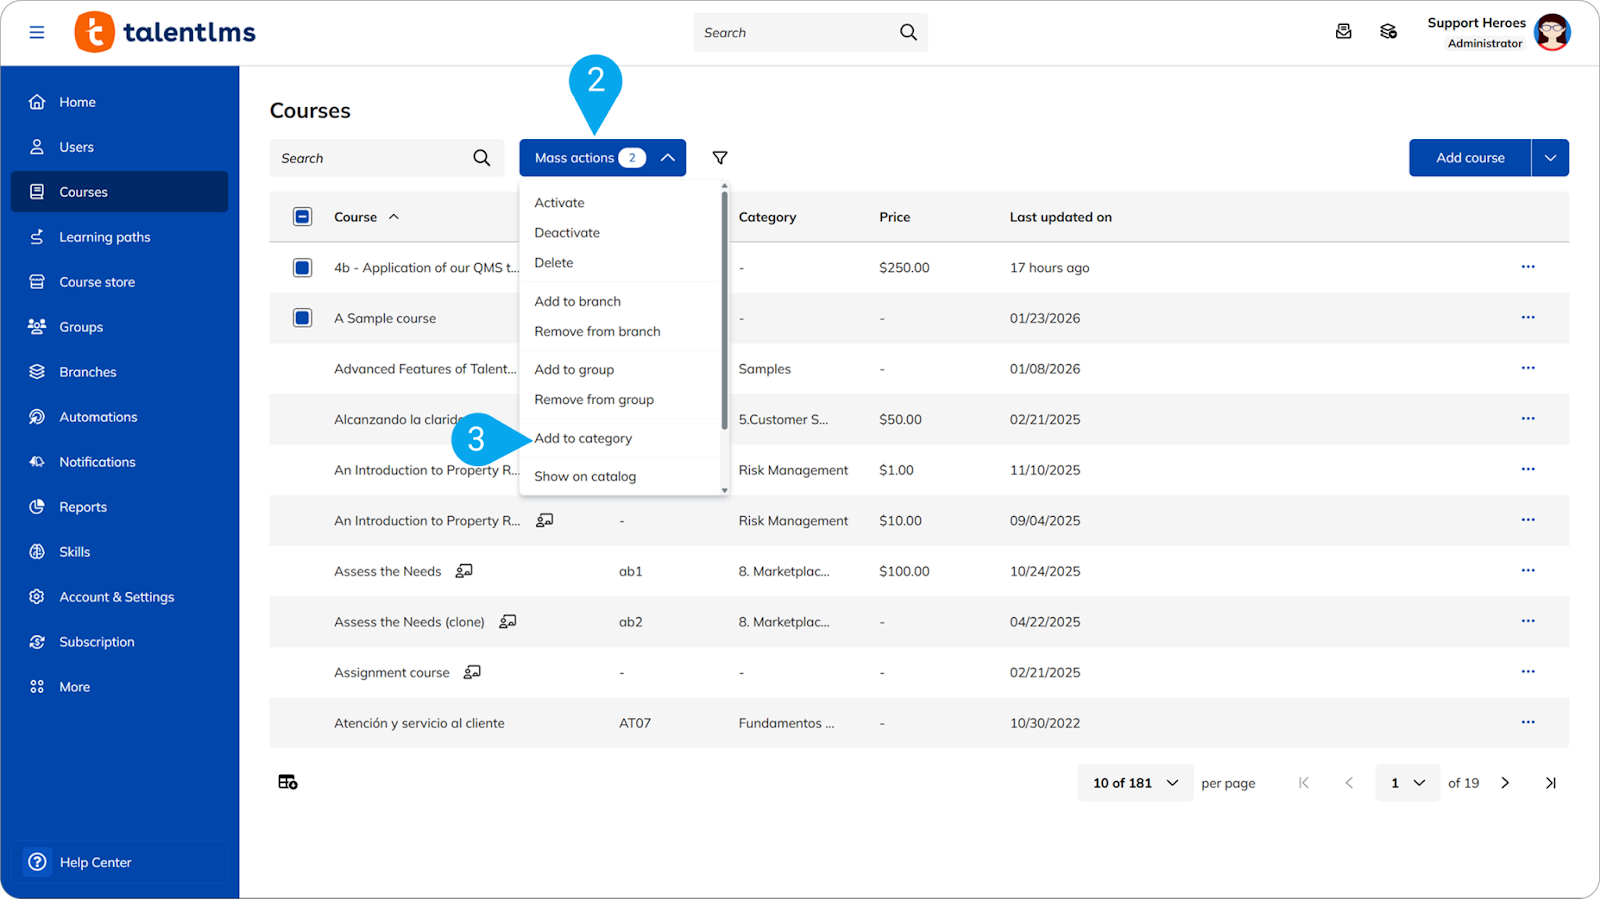This screenshot has height=899, width=1600.
Task: Uncheck the A Sample course checkbox
Action: [x=302, y=318]
